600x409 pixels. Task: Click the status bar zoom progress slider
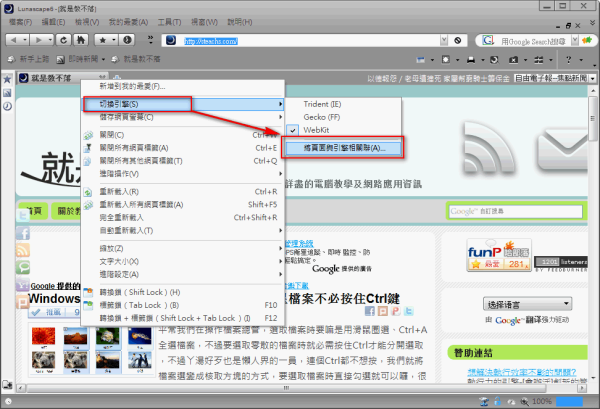[569, 401]
